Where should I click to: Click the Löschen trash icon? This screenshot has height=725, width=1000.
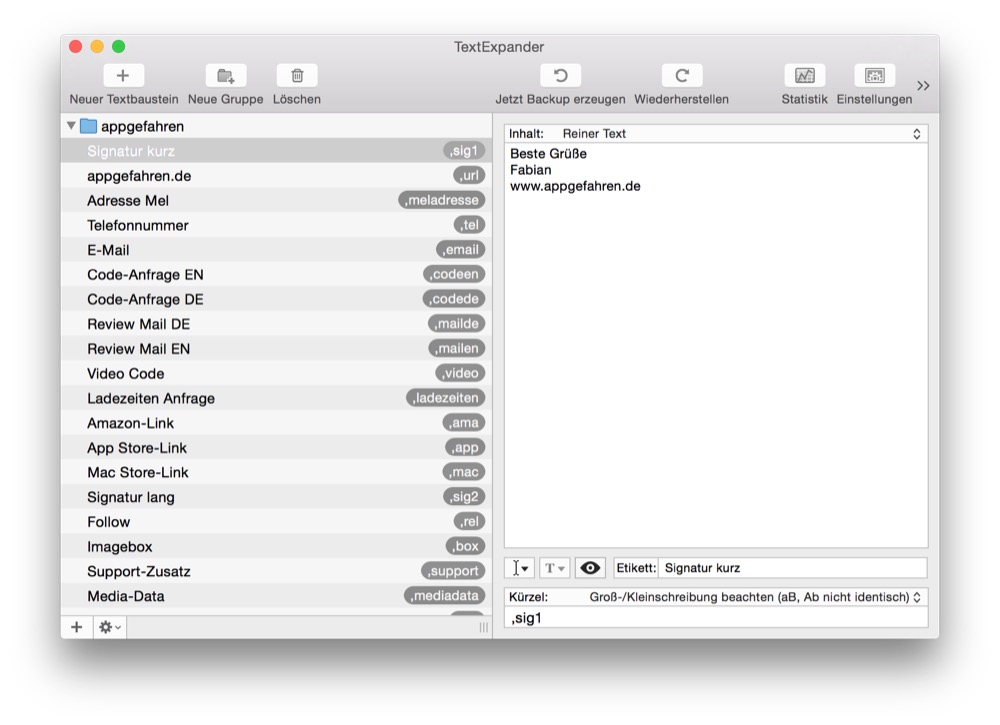tap(297, 76)
